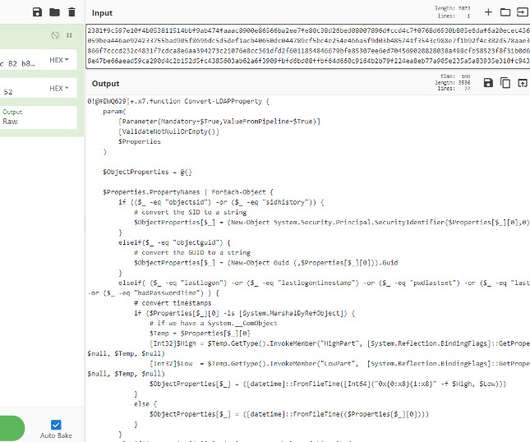
Task: Open the second field HEX format dropdown
Action: [x=59, y=89]
